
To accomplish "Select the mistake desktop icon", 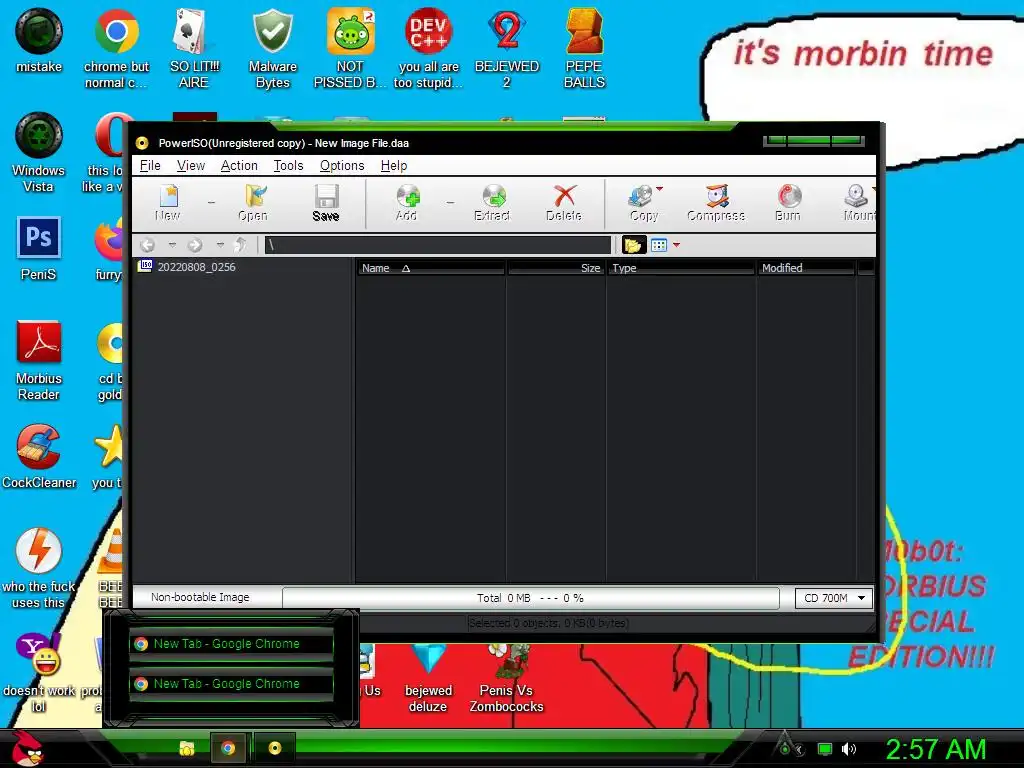I will (39, 41).
